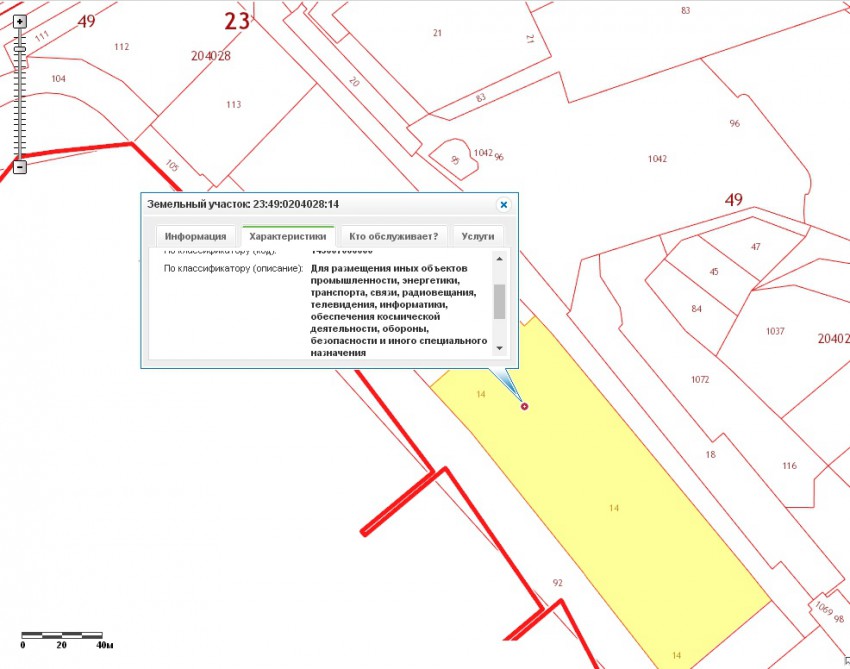Switch to the Информация tab

[196, 237]
